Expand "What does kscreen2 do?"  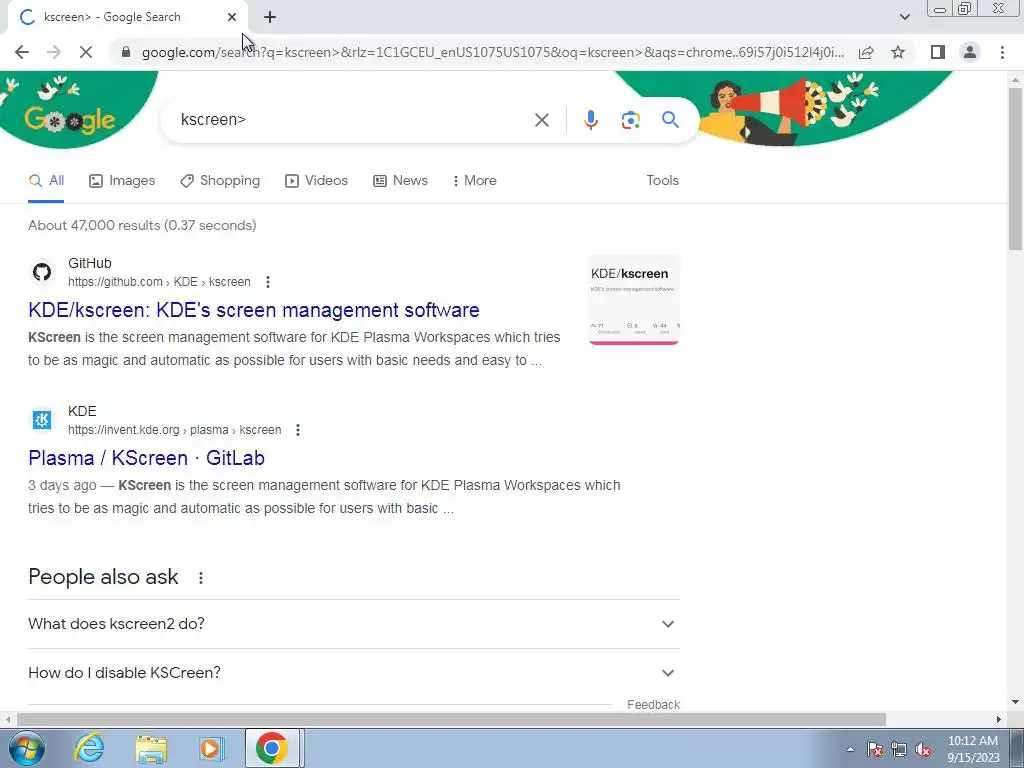pyautogui.click(x=353, y=624)
